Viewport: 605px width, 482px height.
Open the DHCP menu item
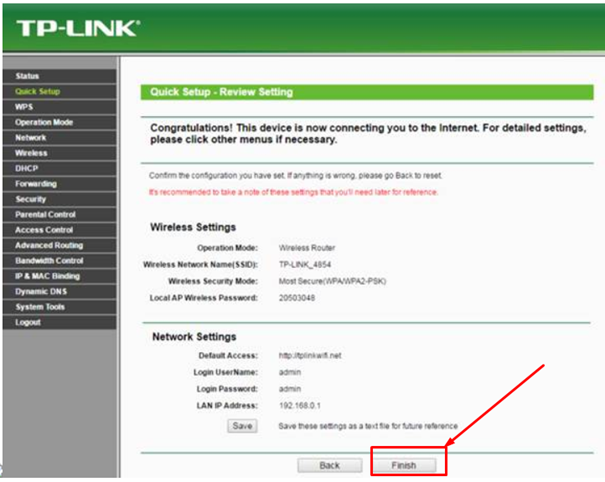tap(59, 169)
